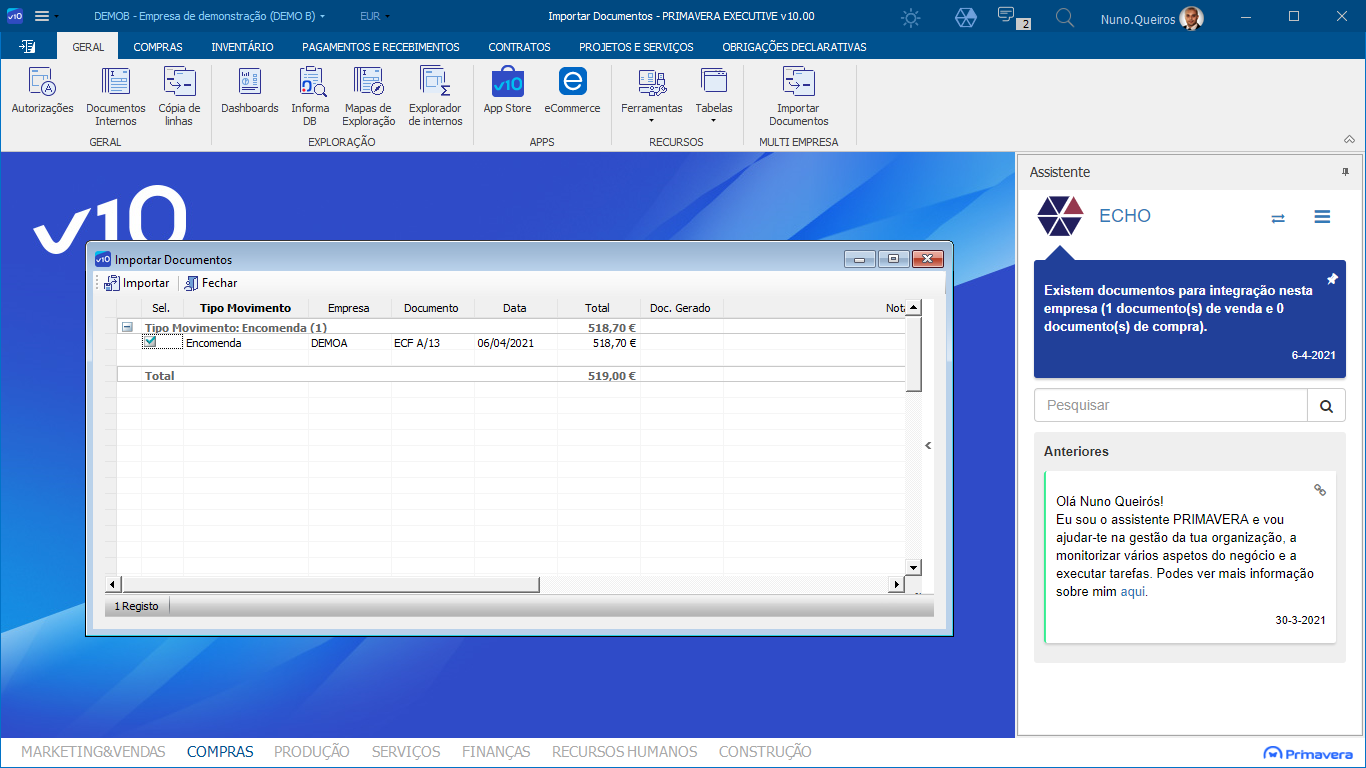Pin the Assistente panel
Image resolution: width=1366 pixels, height=768 pixels.
click(1345, 172)
